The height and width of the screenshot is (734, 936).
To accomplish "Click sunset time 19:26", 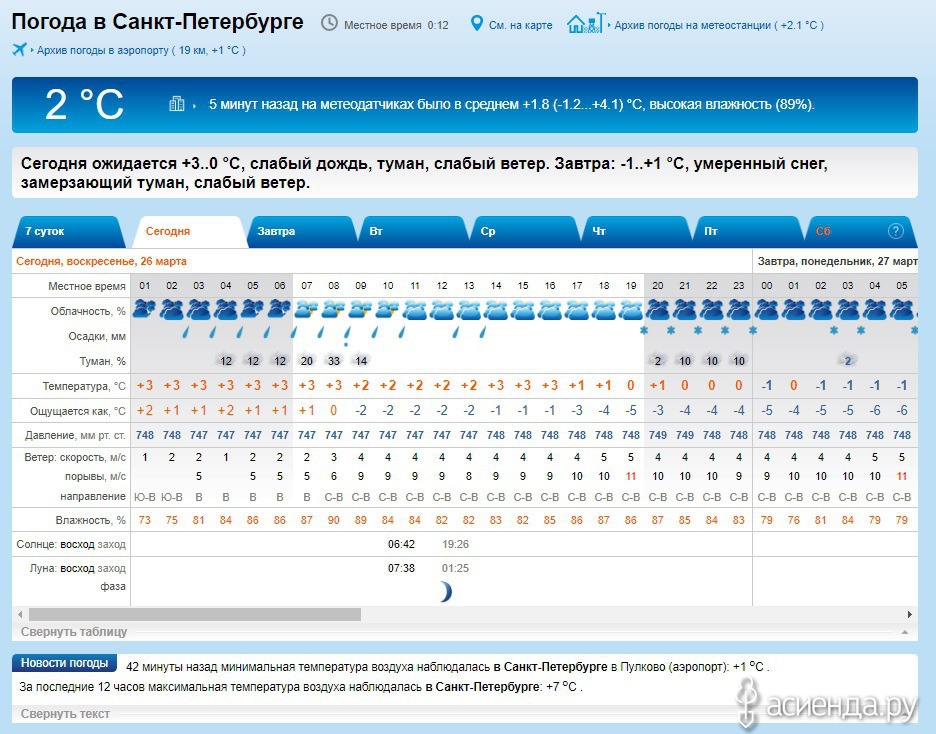I will (x=455, y=544).
